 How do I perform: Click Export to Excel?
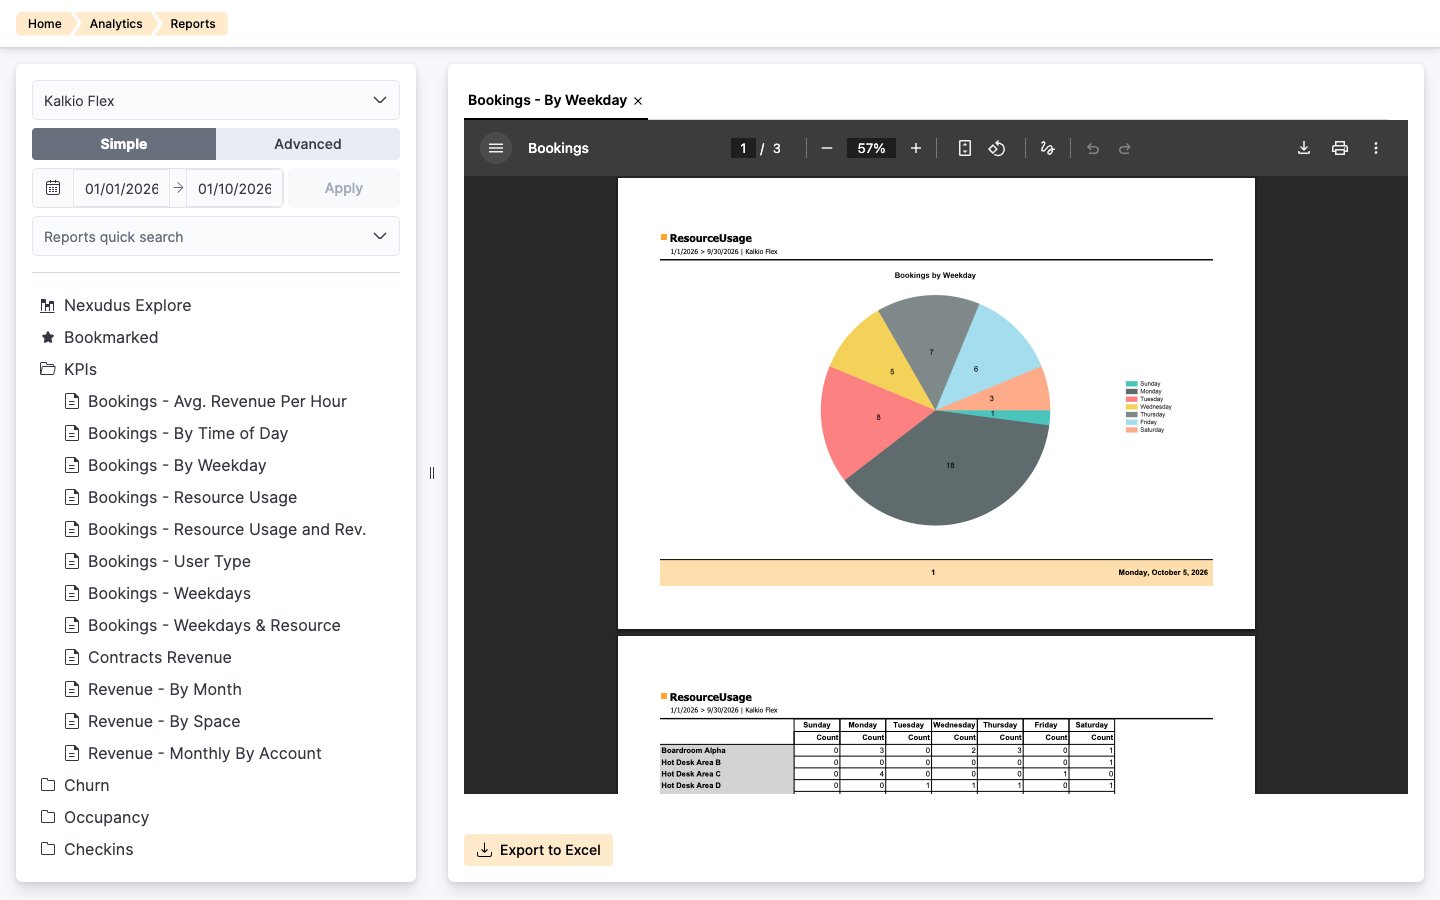pos(538,850)
